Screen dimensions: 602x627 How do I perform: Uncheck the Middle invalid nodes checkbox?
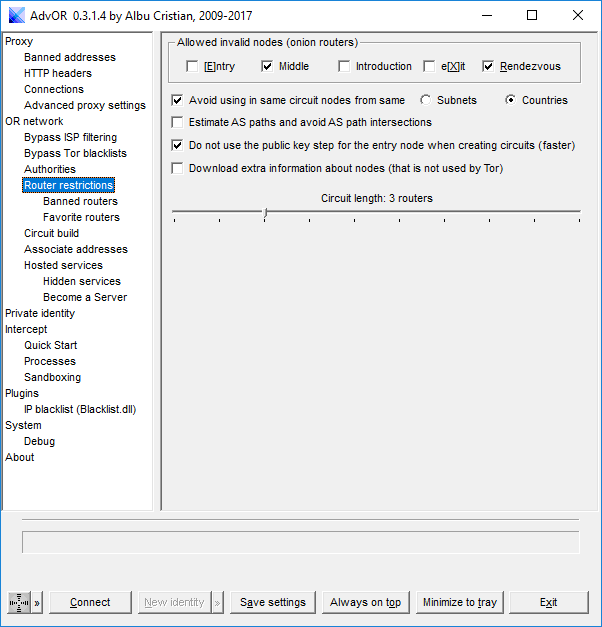[x=267, y=67]
